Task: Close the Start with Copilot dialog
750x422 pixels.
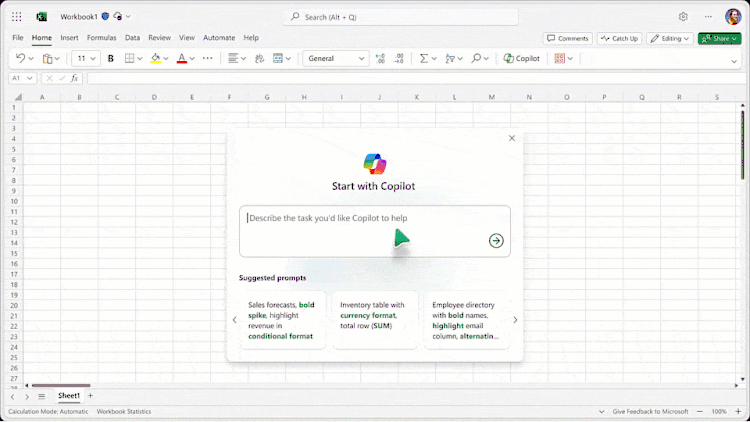Action: click(x=512, y=138)
